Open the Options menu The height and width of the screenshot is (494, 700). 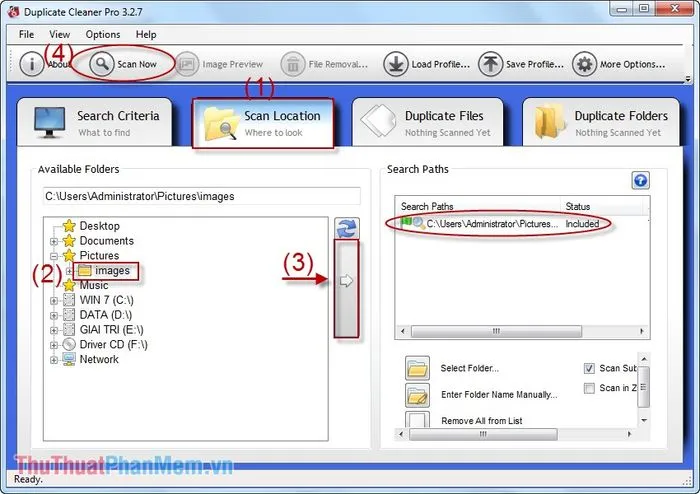102,34
